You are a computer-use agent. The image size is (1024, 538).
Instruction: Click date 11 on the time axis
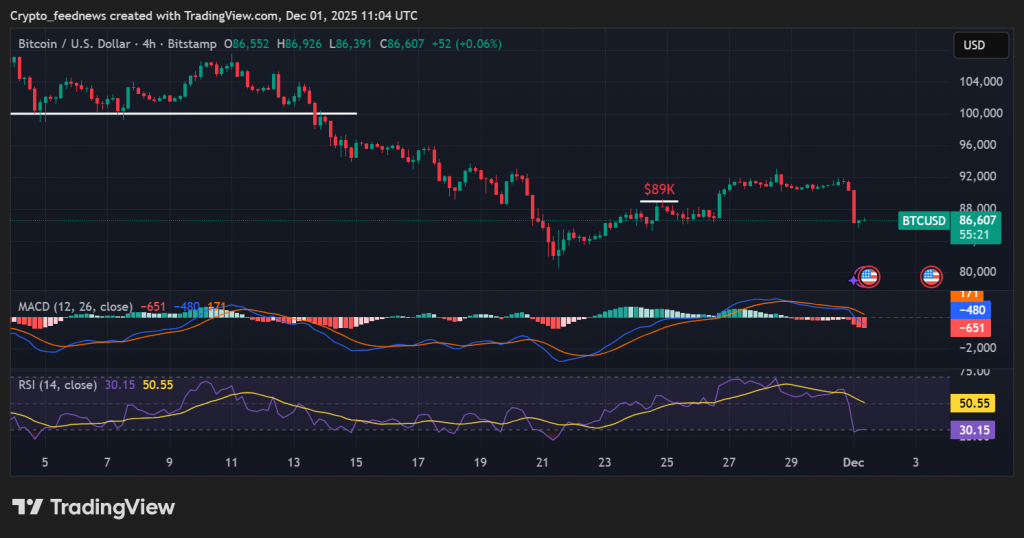(231, 463)
